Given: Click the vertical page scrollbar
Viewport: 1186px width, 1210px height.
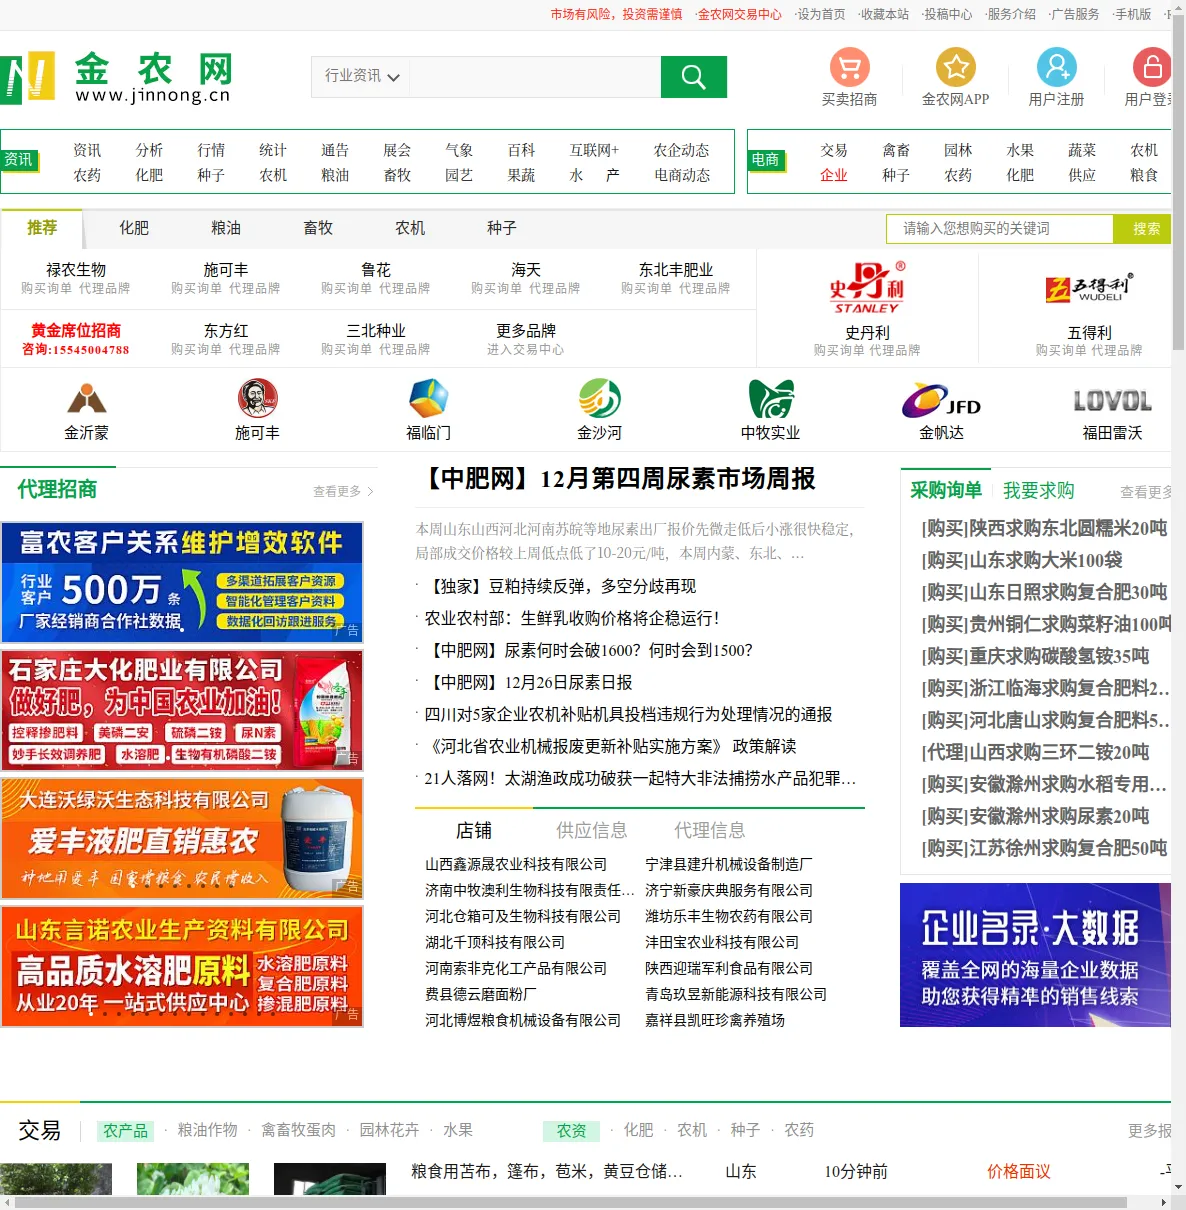Looking at the screenshot, I should pyautogui.click(x=1178, y=180).
